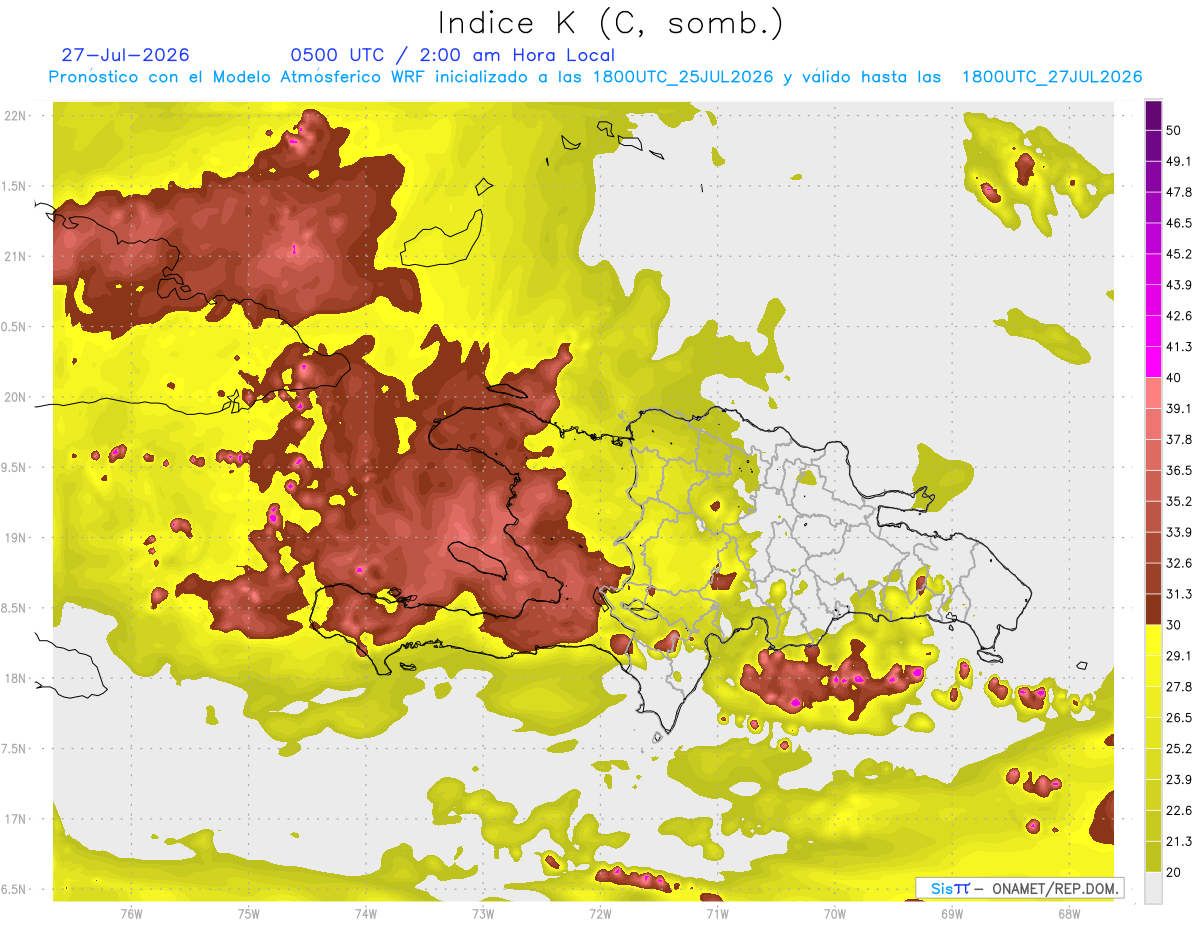The image size is (1200, 927).
Task: Click the colorbar value "32.6"
Action: click(1179, 563)
